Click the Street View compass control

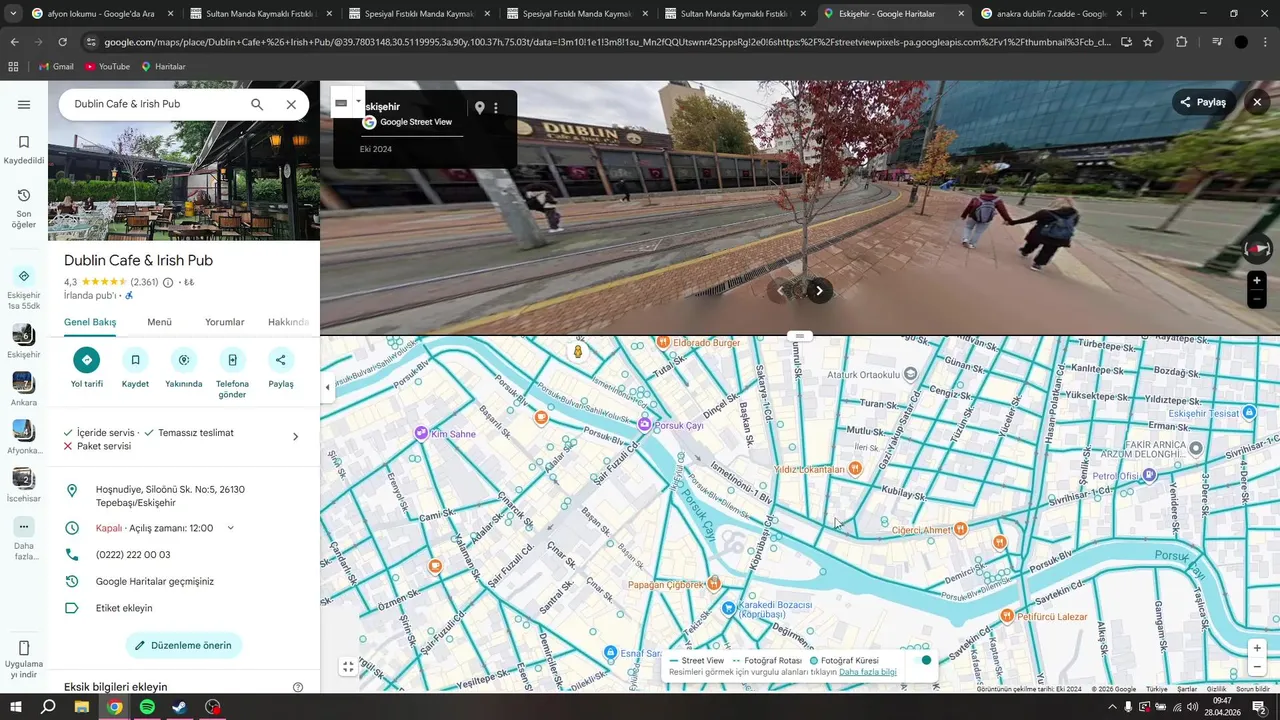[x=1257, y=248]
